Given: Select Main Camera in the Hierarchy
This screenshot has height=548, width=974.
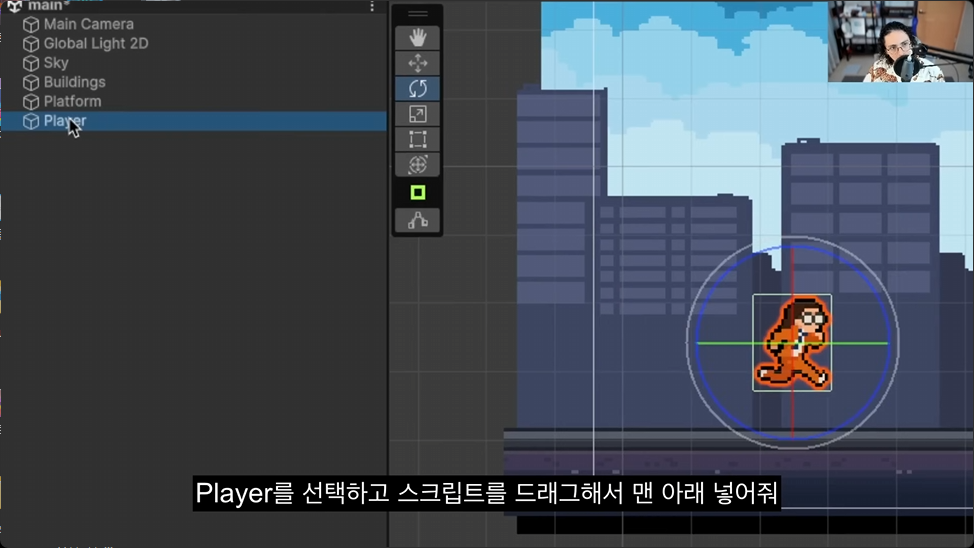Looking at the screenshot, I should (88, 24).
